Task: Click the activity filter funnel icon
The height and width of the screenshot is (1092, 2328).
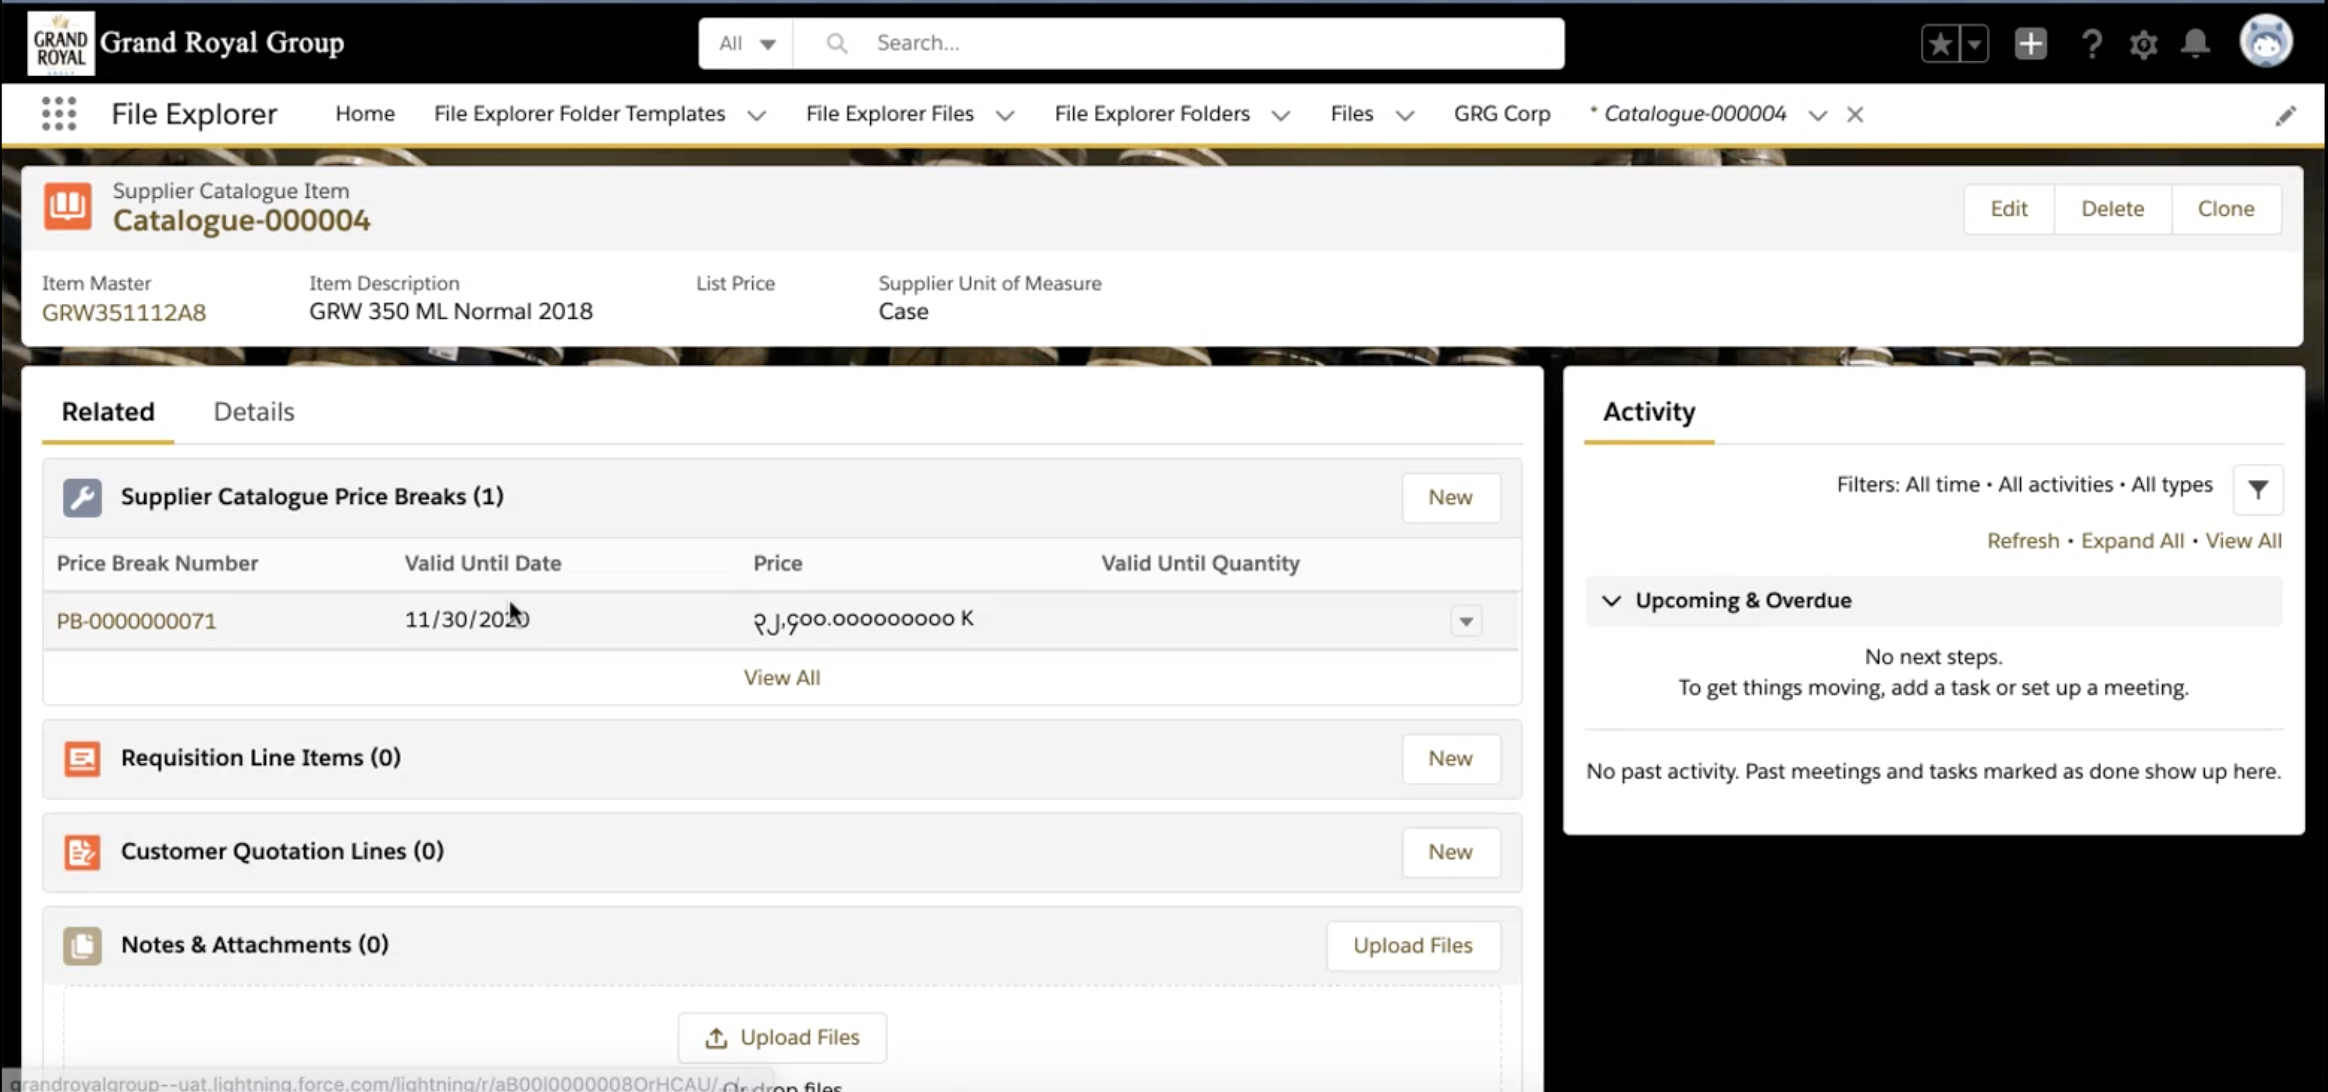Action: click(2257, 489)
